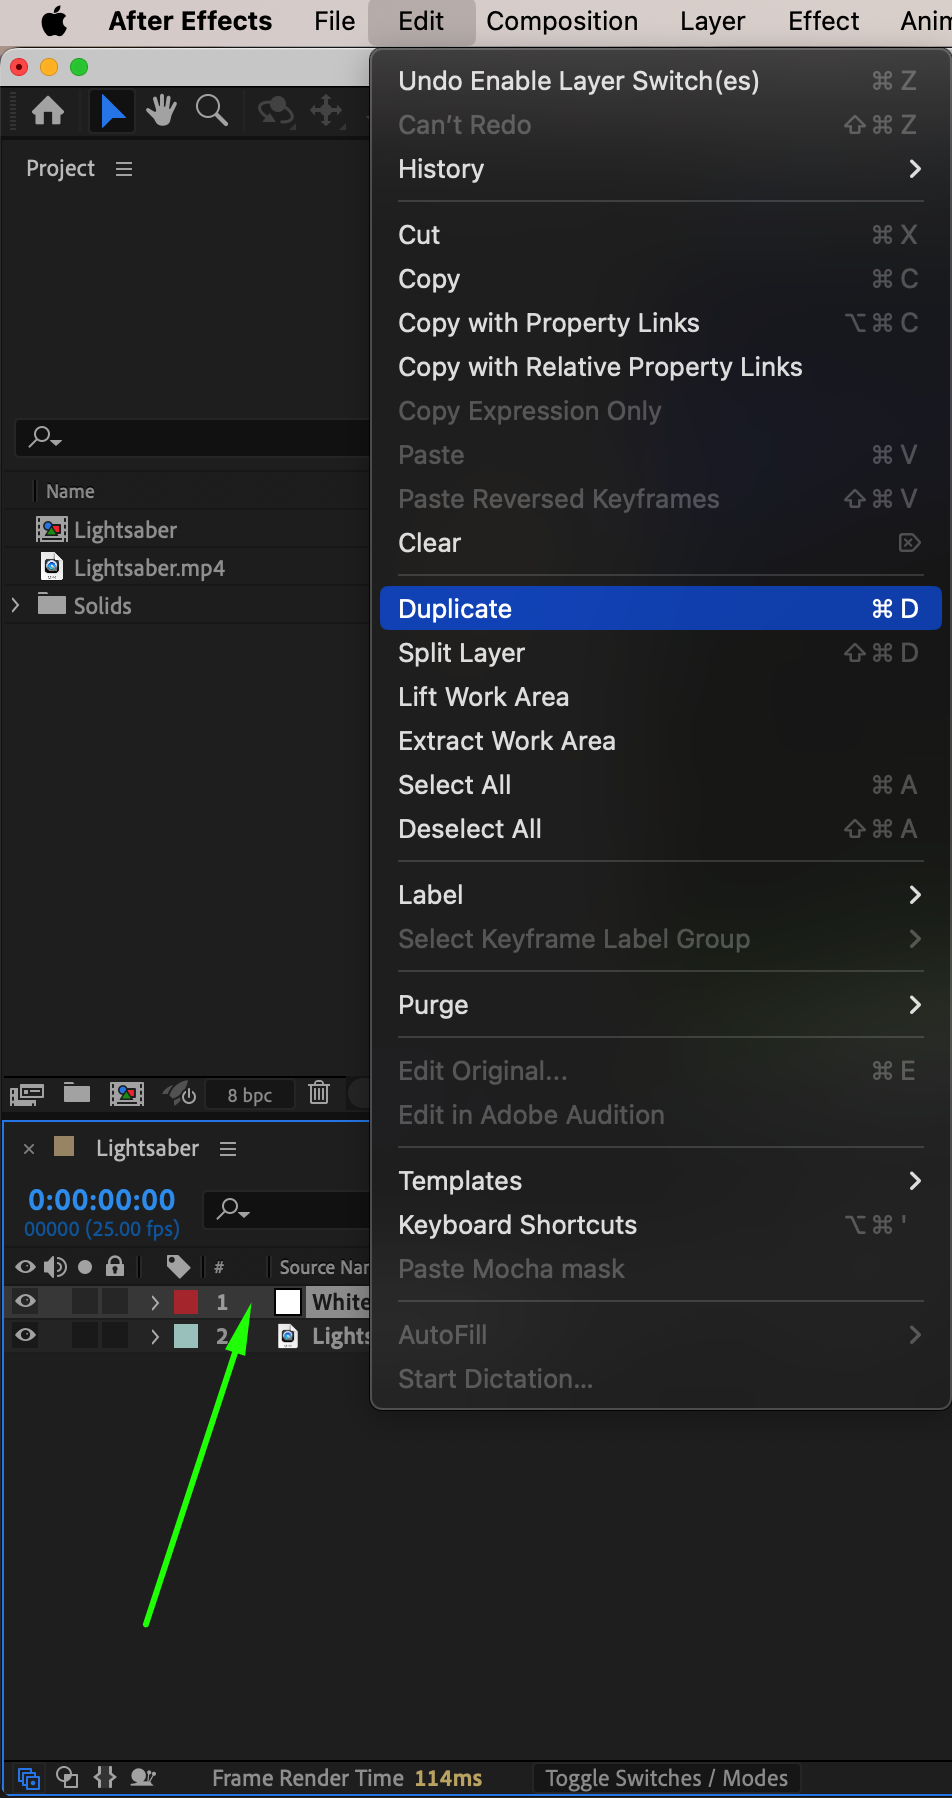Click the 8 bpc color depth button
952x1798 pixels.
point(249,1095)
